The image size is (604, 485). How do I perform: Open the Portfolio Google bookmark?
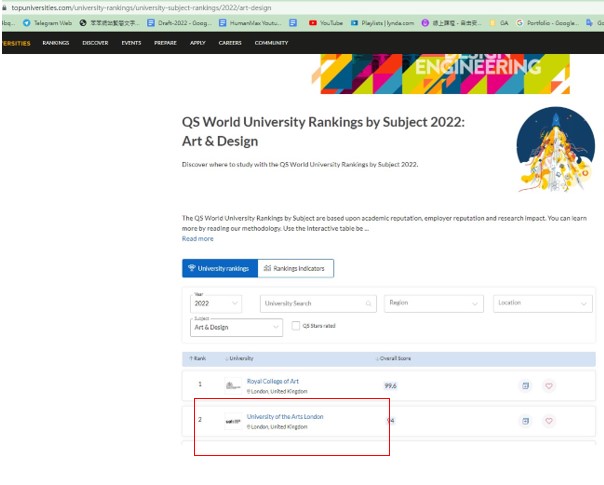coord(547,23)
